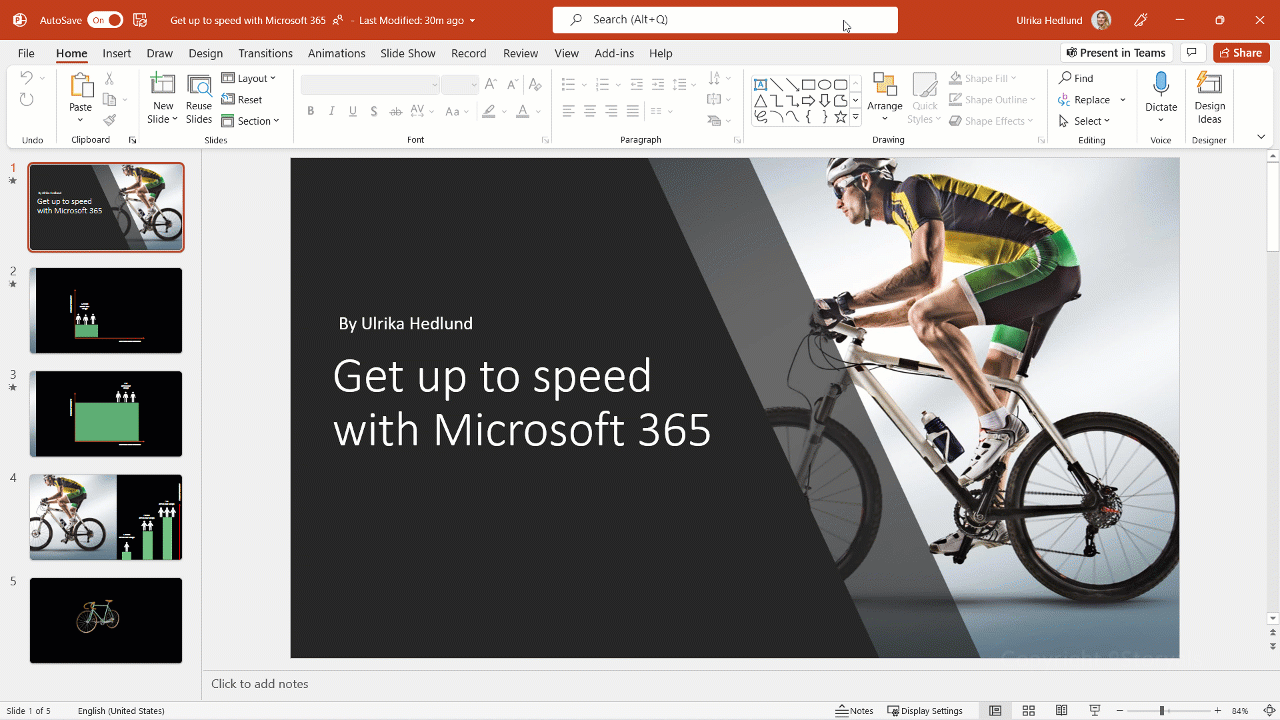Click the Save icon in title bar

pyautogui.click(x=140, y=20)
